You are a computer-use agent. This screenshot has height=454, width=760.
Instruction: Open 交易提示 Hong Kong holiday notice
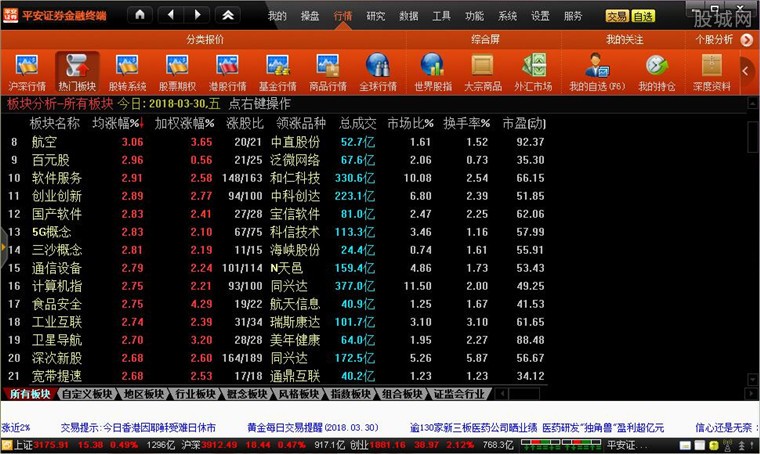[138, 428]
